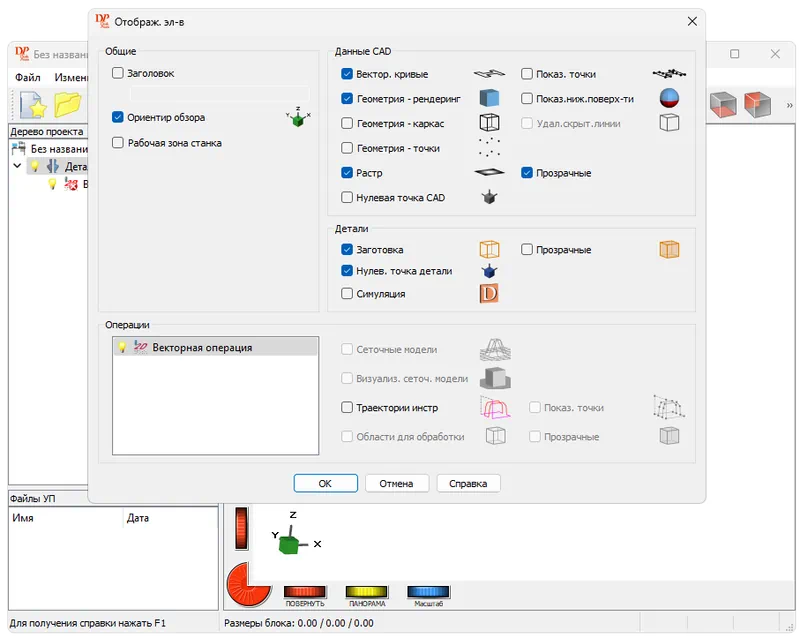Click the blue Масштаб zoom slider

(429, 592)
